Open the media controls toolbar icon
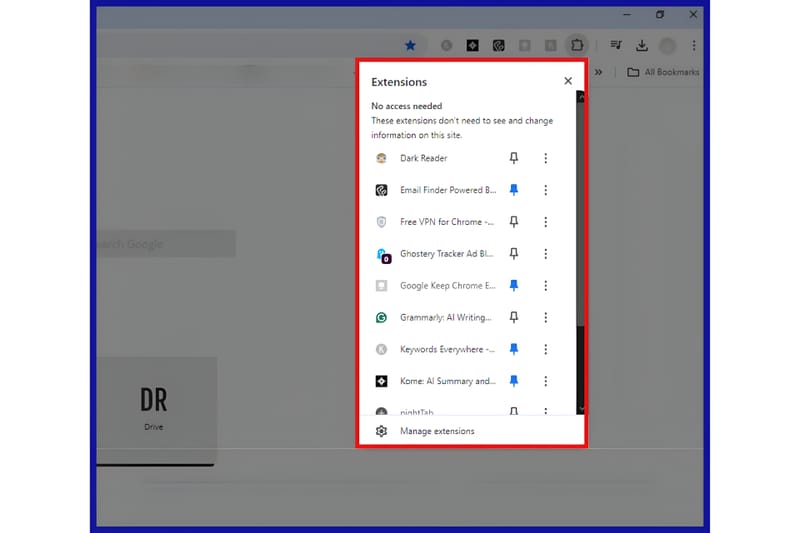 pyautogui.click(x=616, y=45)
